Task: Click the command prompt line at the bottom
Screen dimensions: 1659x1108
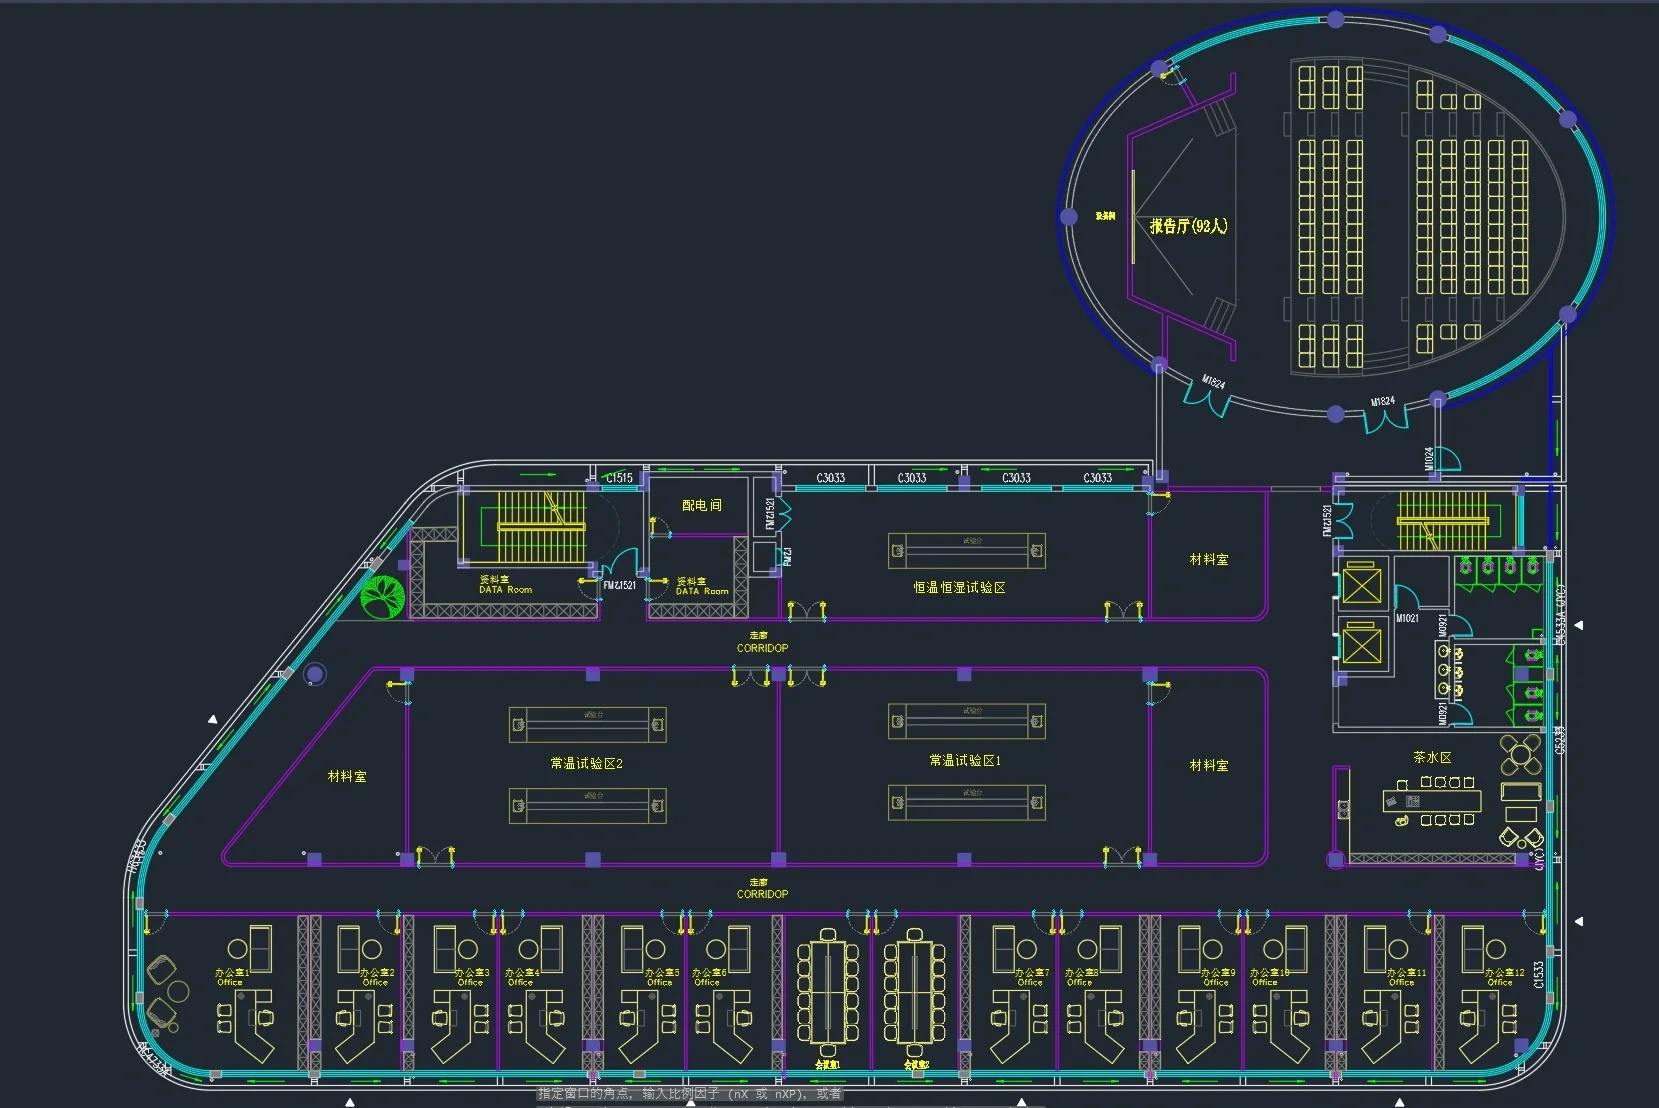Action: click(690, 1094)
